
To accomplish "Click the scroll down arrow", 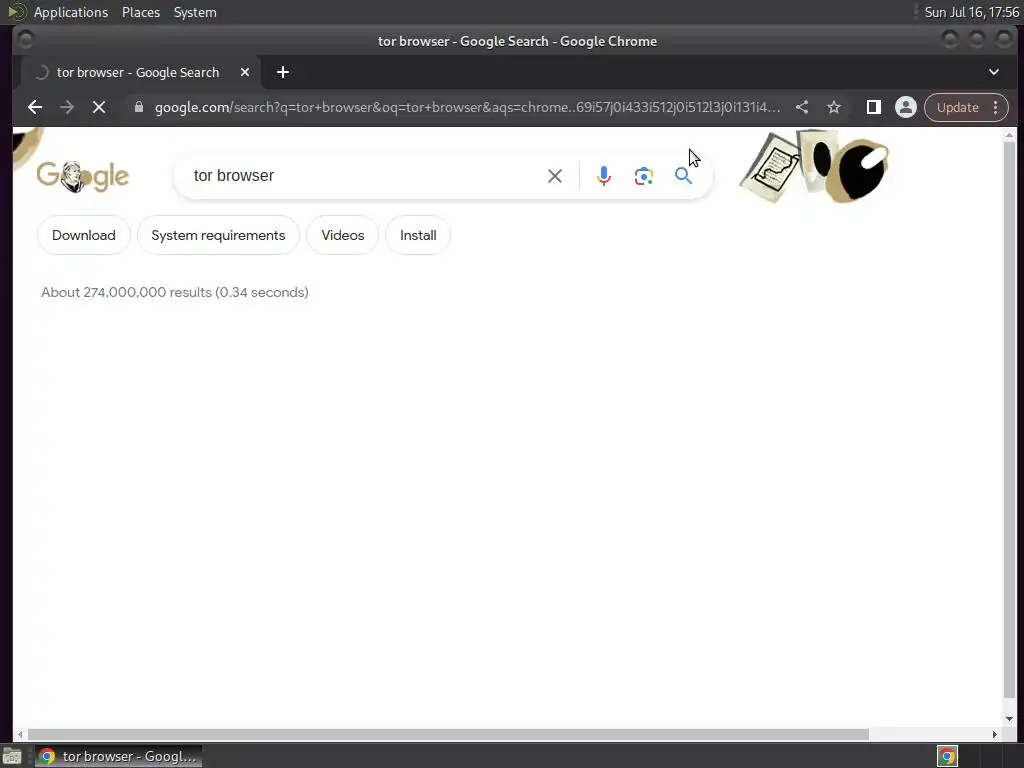I will pyautogui.click(x=1009, y=718).
